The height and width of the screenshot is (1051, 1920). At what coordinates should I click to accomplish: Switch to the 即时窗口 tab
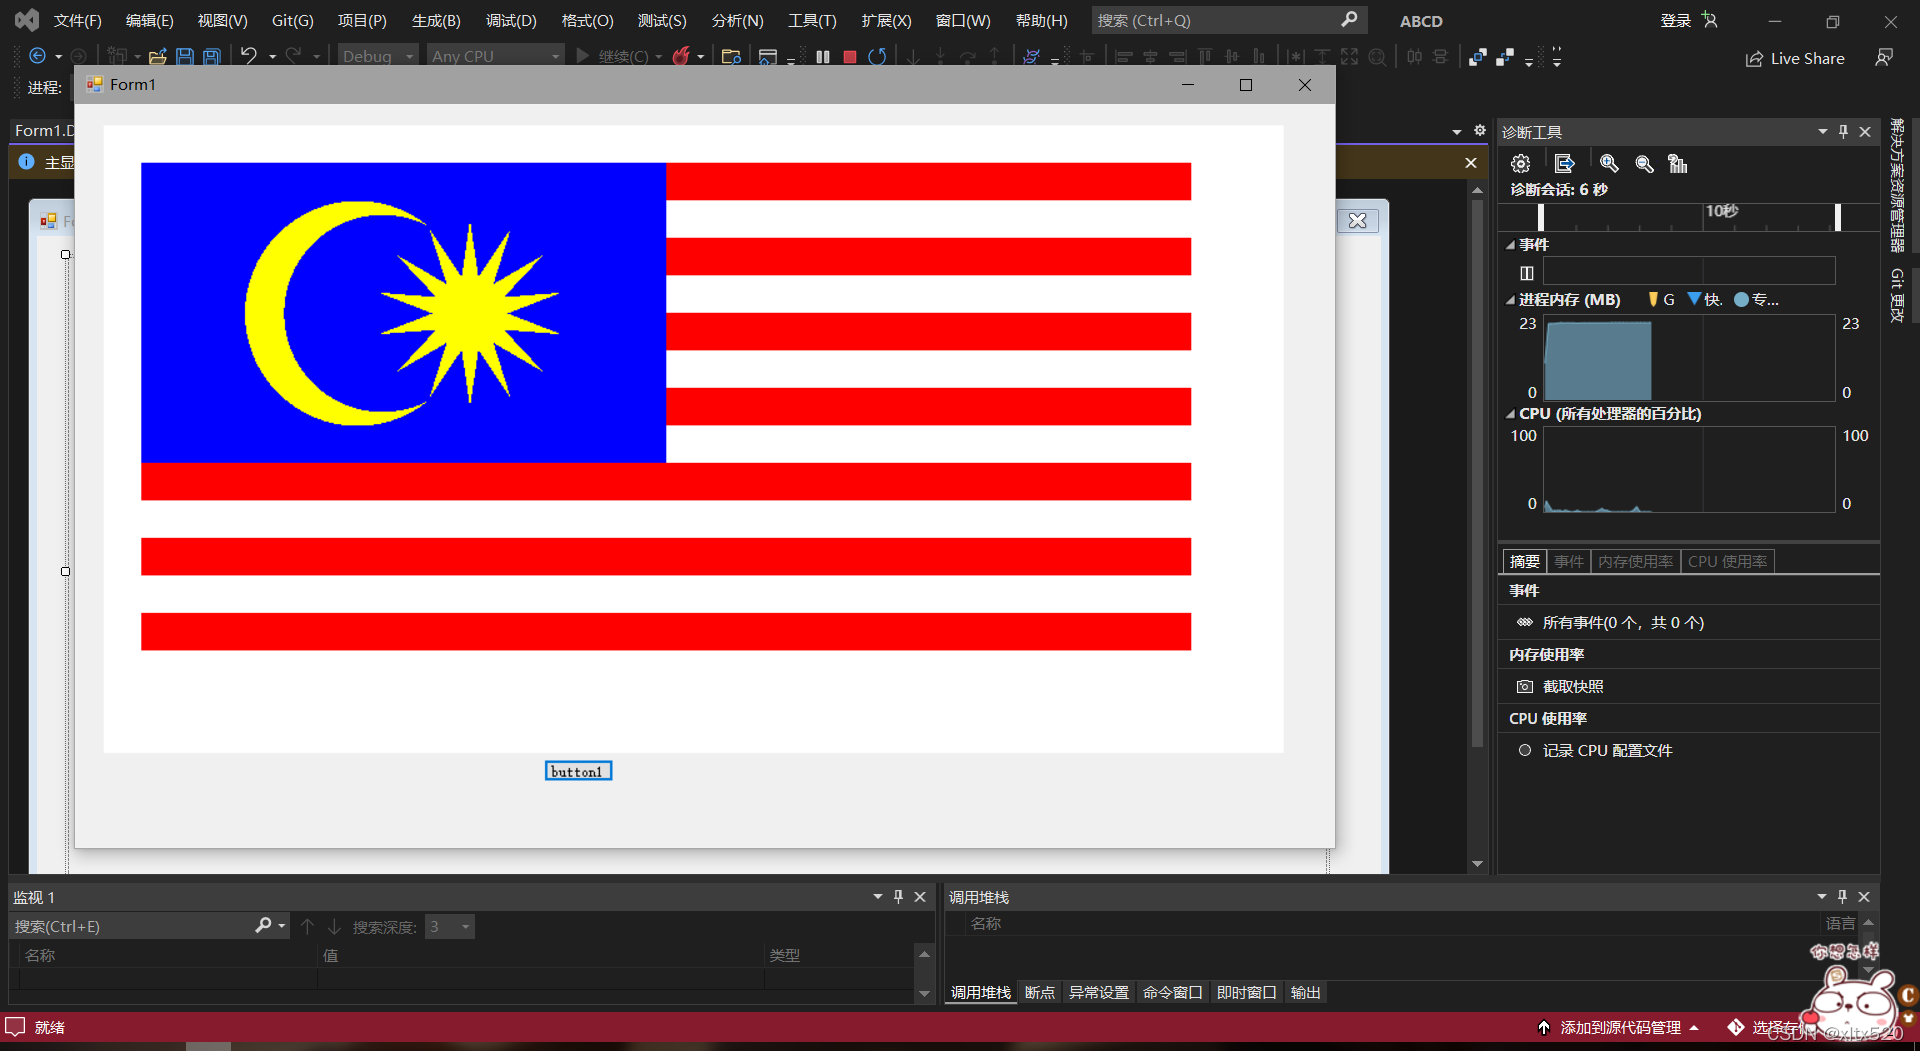point(1246,993)
